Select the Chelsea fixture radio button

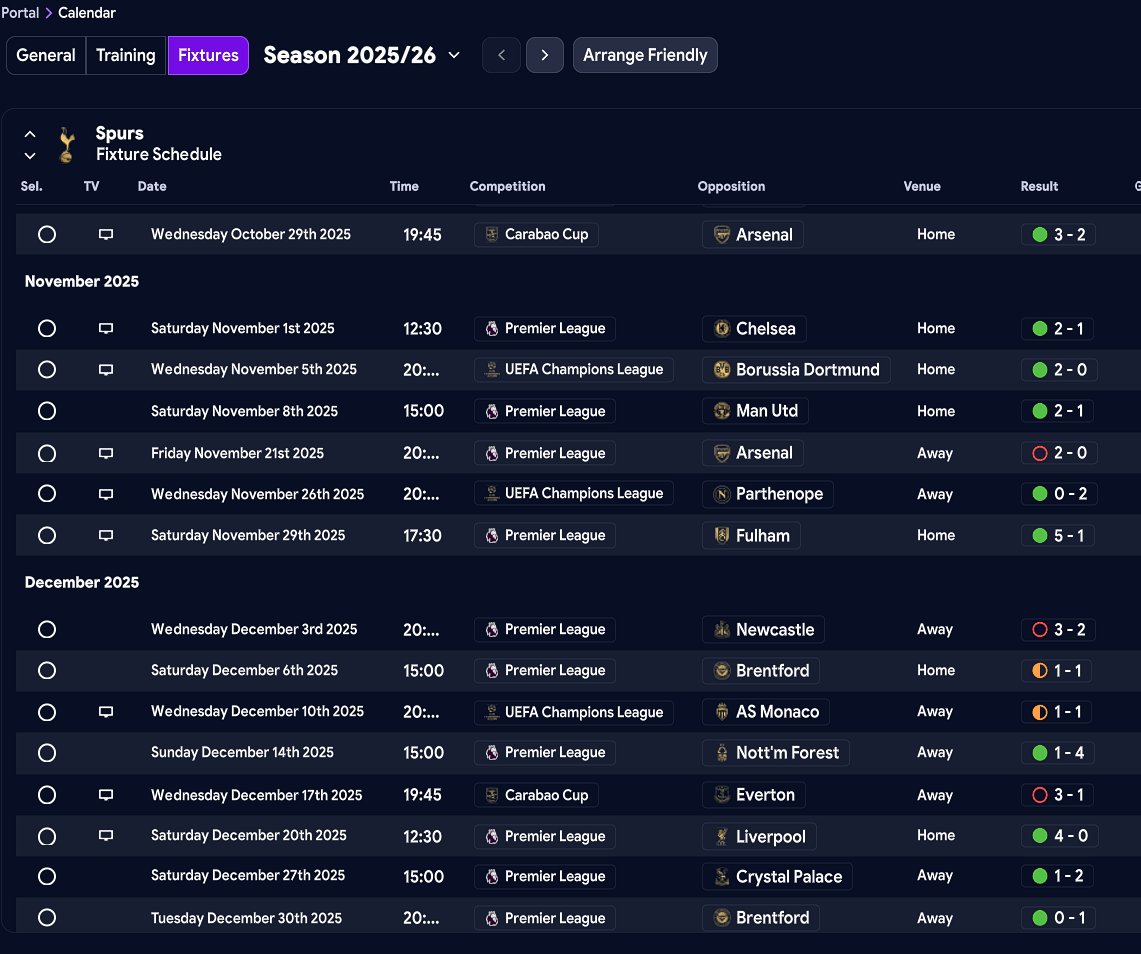pos(47,328)
